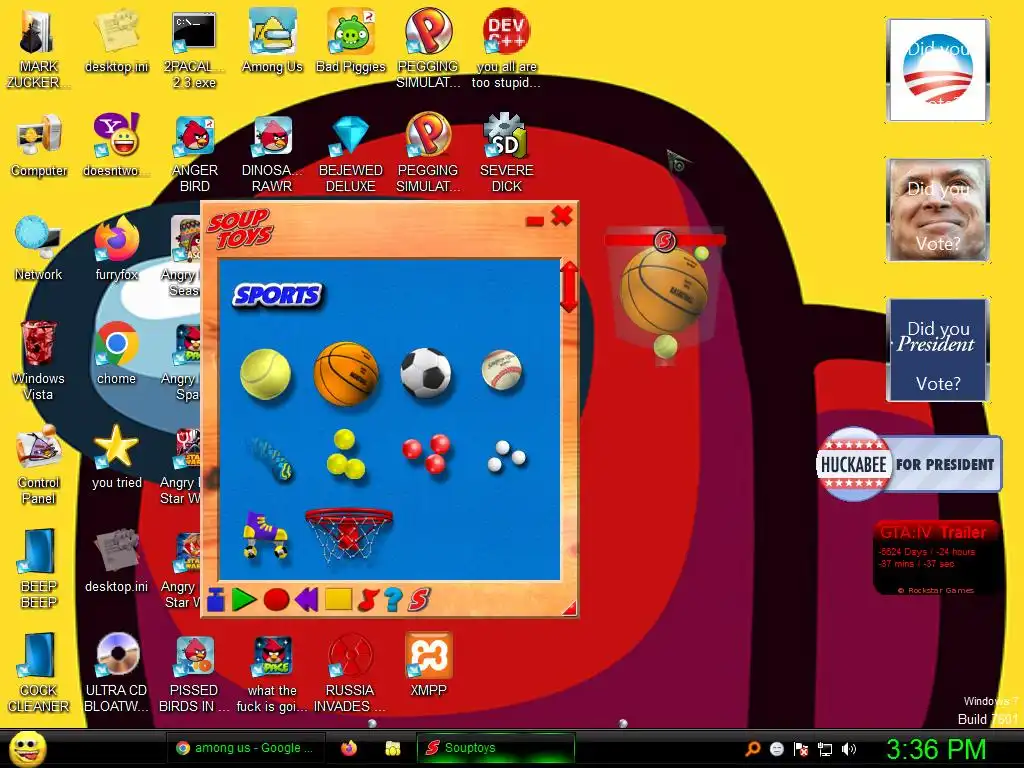Select the BEJEWED DELUXE desktop icon
The width and height of the screenshot is (1024, 768).
pyautogui.click(x=351, y=153)
